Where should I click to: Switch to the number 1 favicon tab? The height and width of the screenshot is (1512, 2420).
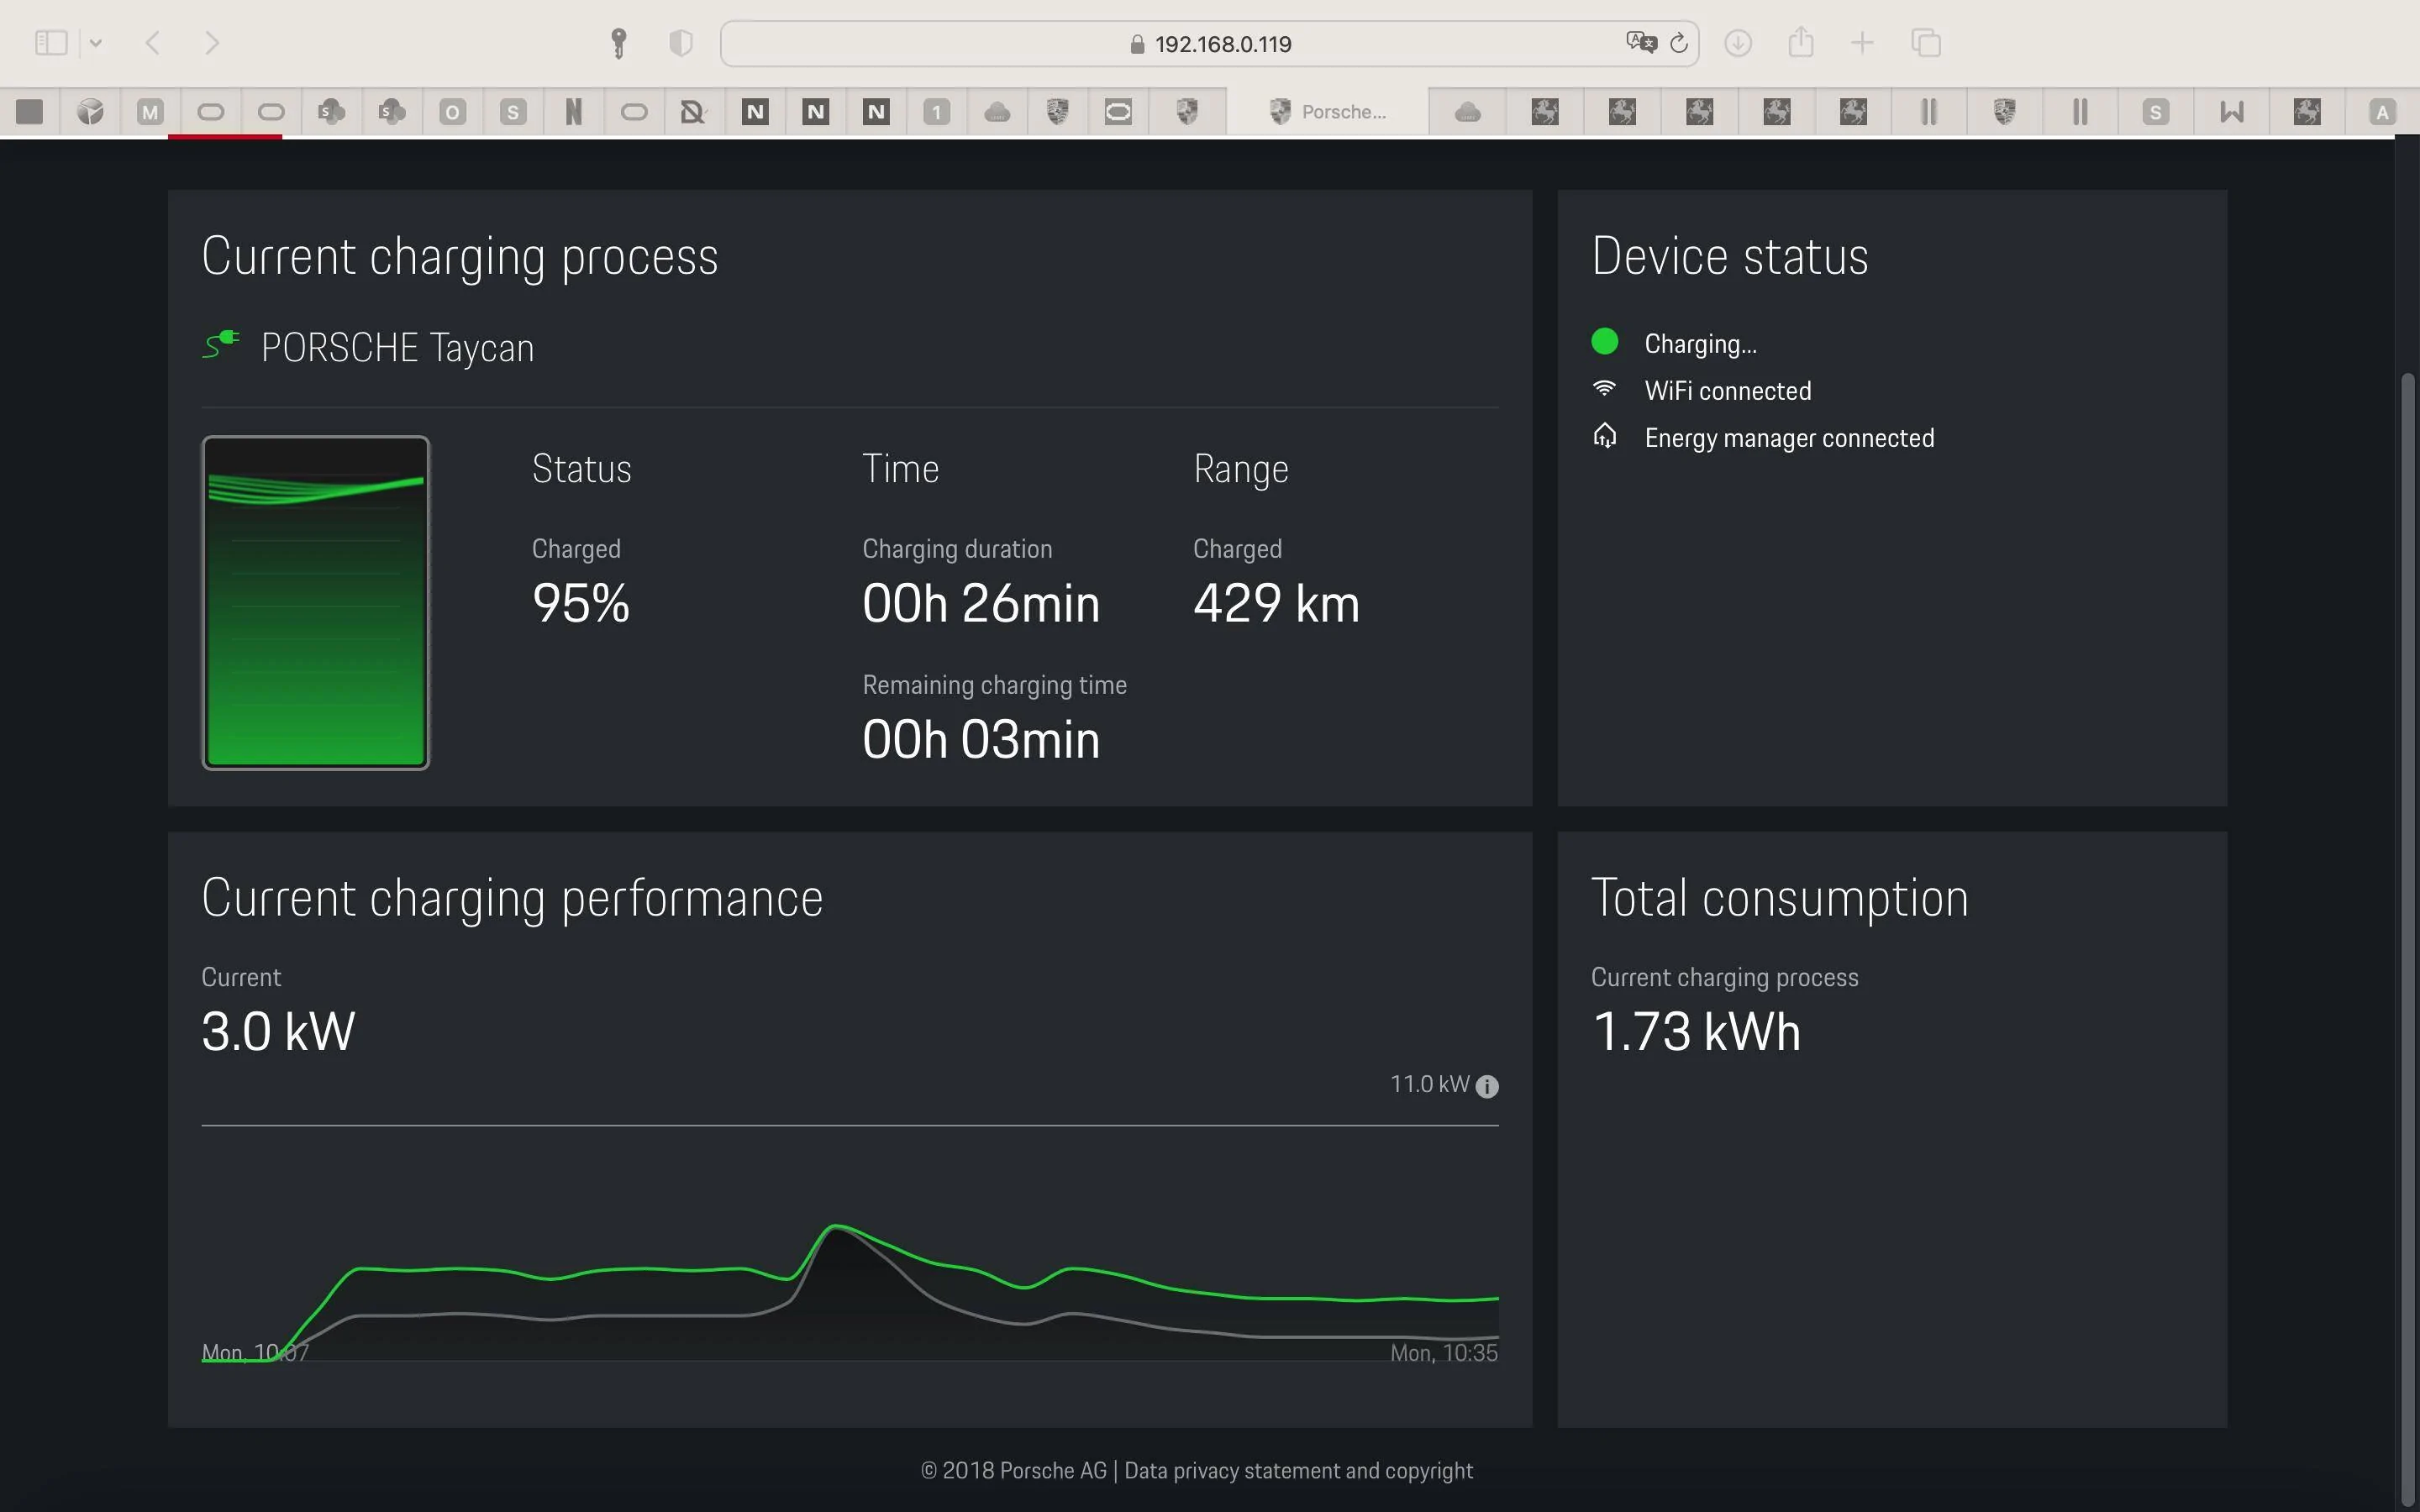point(936,112)
